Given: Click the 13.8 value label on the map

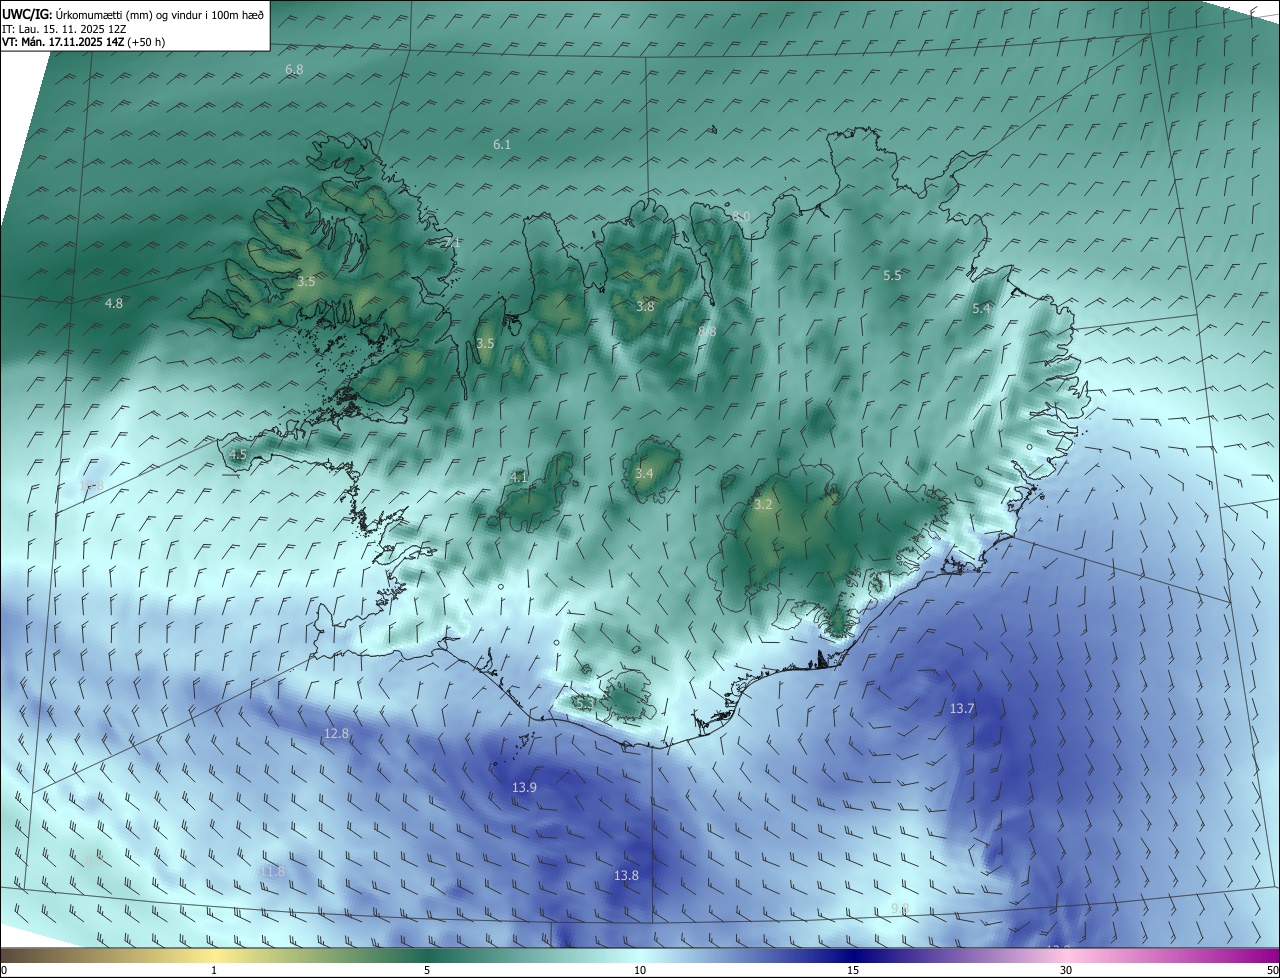Looking at the screenshot, I should (626, 876).
